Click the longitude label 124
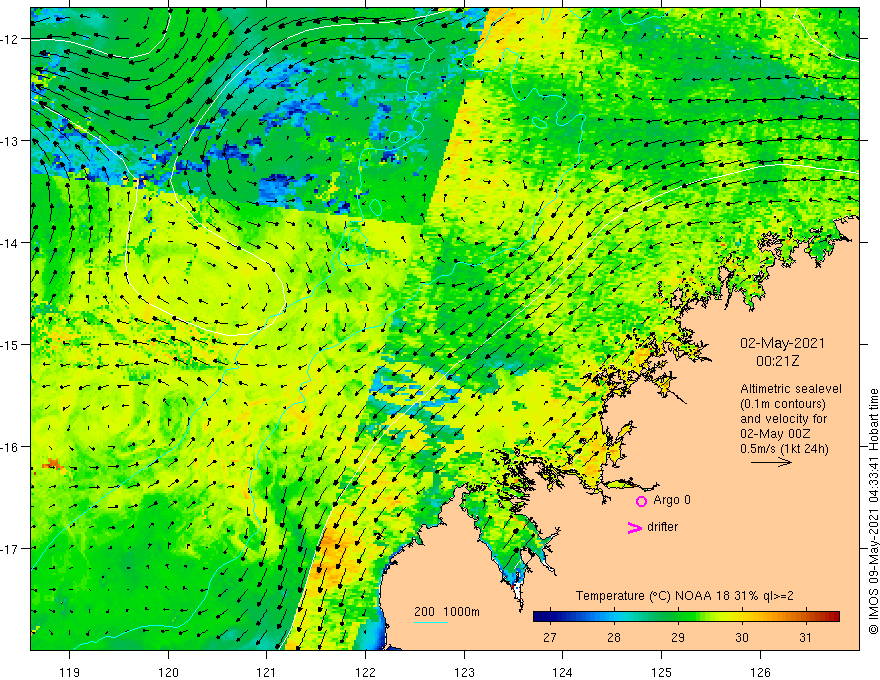Image resolution: width=880 pixels, height=680 pixels. [x=563, y=672]
